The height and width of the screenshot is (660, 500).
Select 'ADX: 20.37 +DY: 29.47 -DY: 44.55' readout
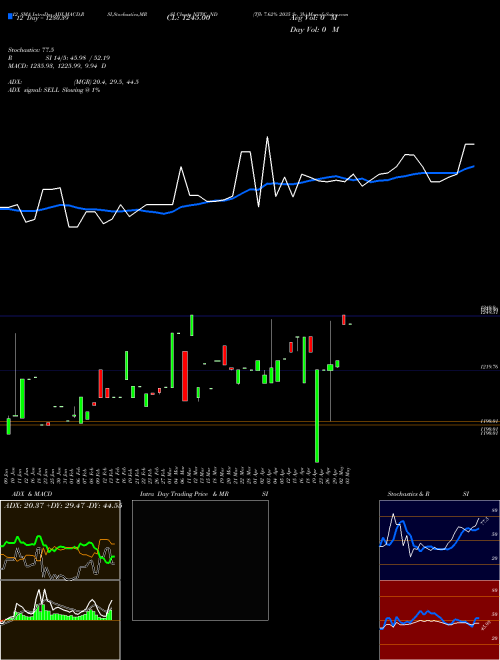tap(63, 505)
